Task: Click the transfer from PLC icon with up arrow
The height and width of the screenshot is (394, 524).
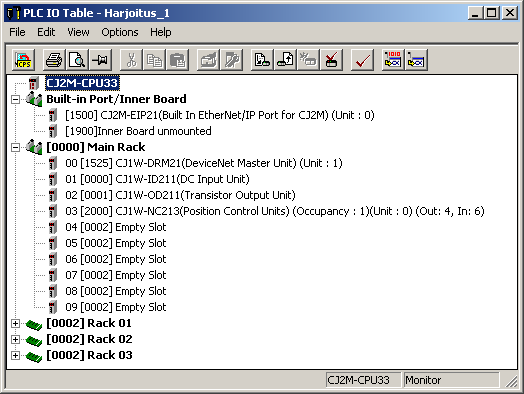Action: [285, 60]
